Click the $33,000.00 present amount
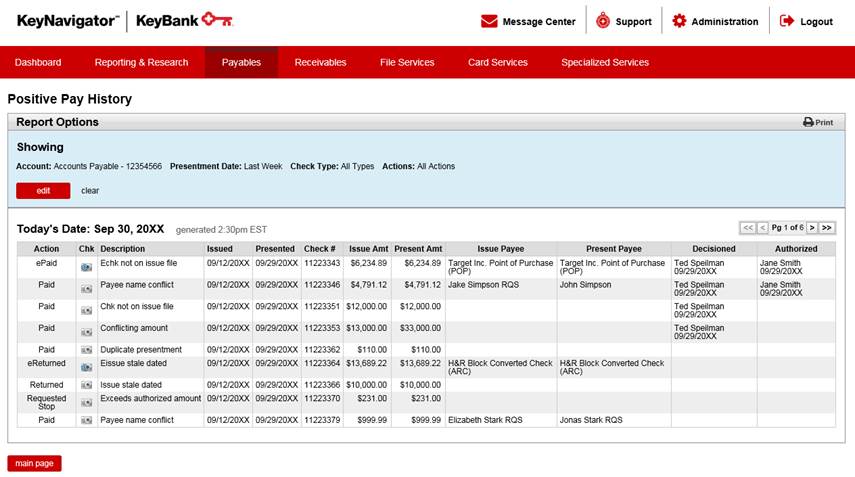This screenshot has height=477, width=855. (420, 328)
